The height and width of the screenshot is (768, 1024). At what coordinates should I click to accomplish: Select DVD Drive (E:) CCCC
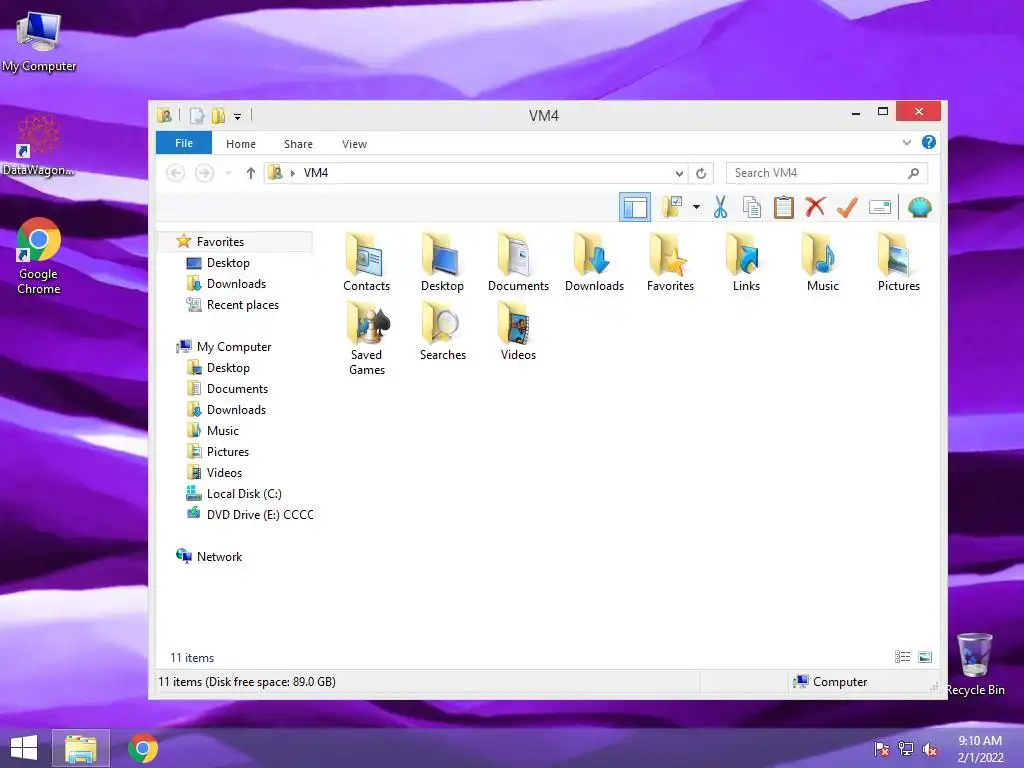tap(260, 515)
